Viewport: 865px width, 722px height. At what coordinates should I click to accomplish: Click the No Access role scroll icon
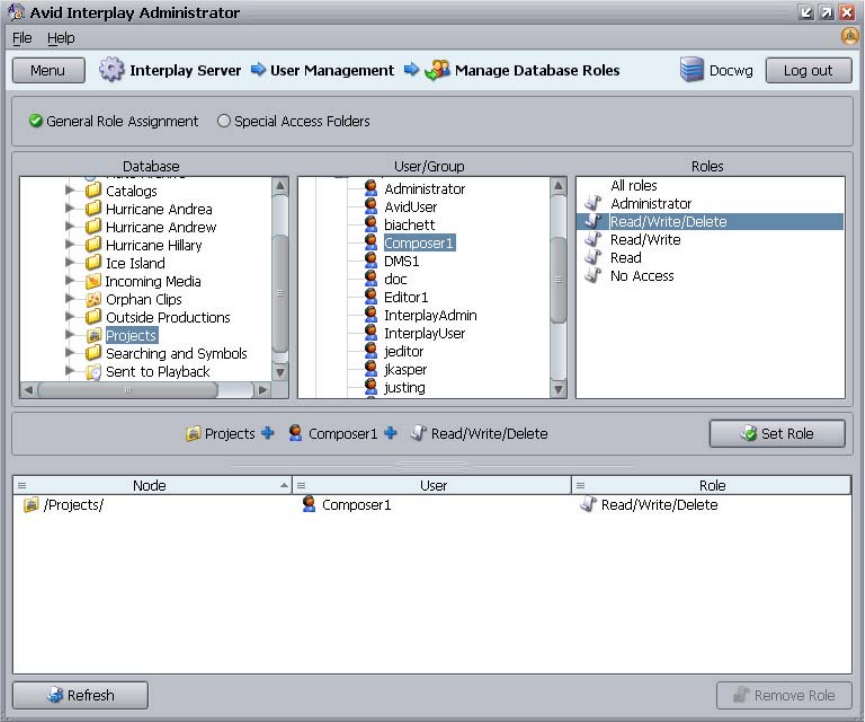tap(593, 275)
